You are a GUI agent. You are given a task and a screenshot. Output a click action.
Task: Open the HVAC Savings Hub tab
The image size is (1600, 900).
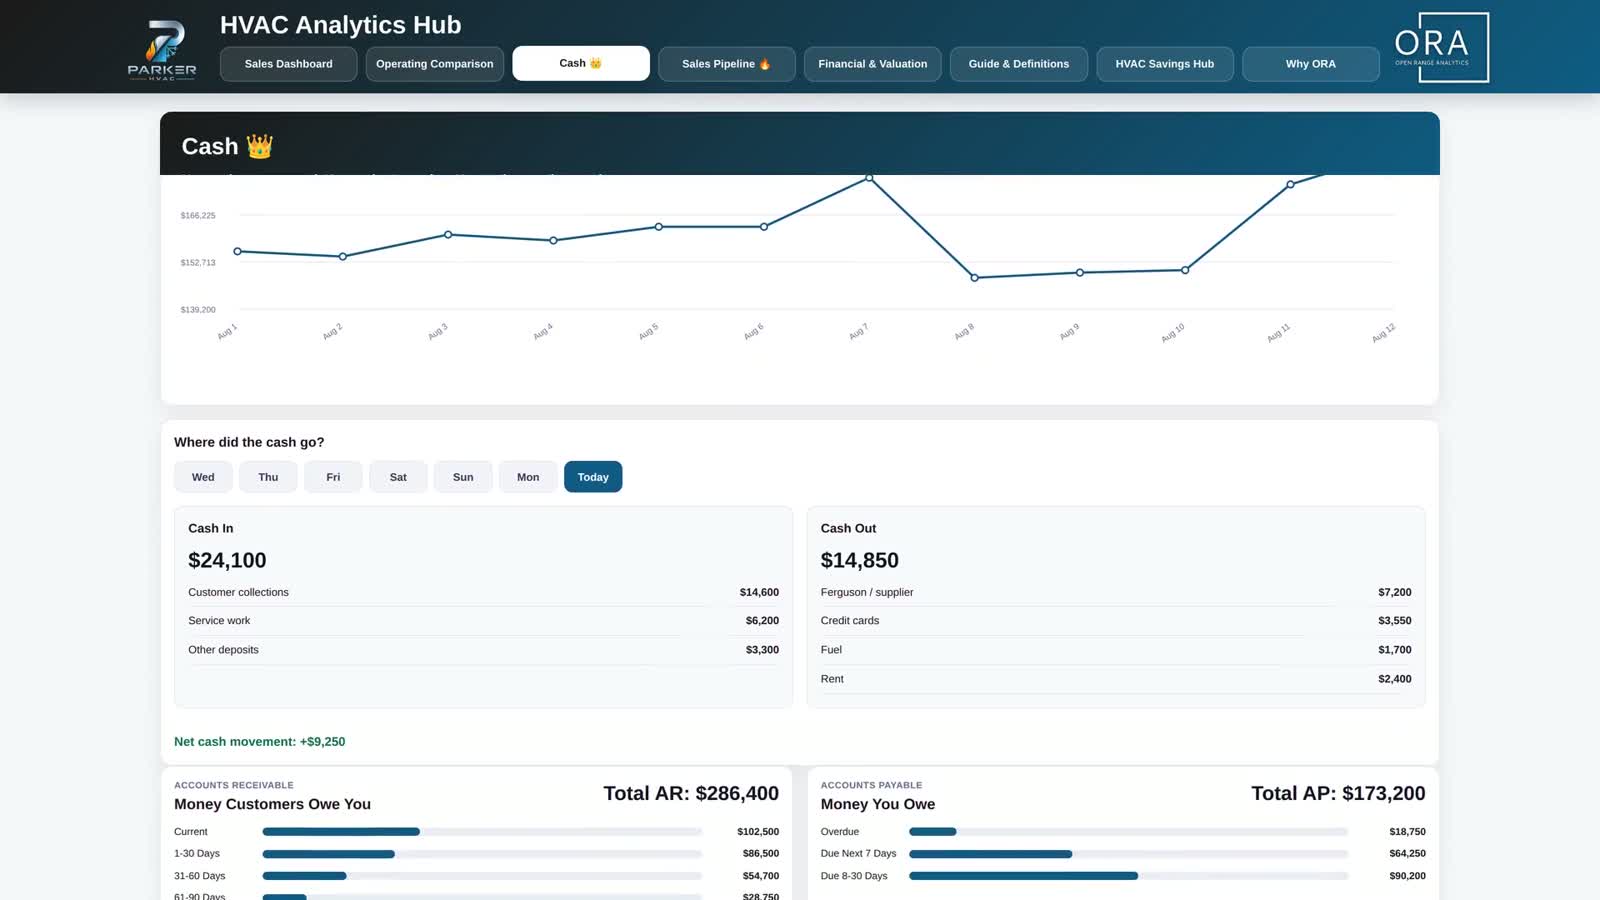(1165, 64)
